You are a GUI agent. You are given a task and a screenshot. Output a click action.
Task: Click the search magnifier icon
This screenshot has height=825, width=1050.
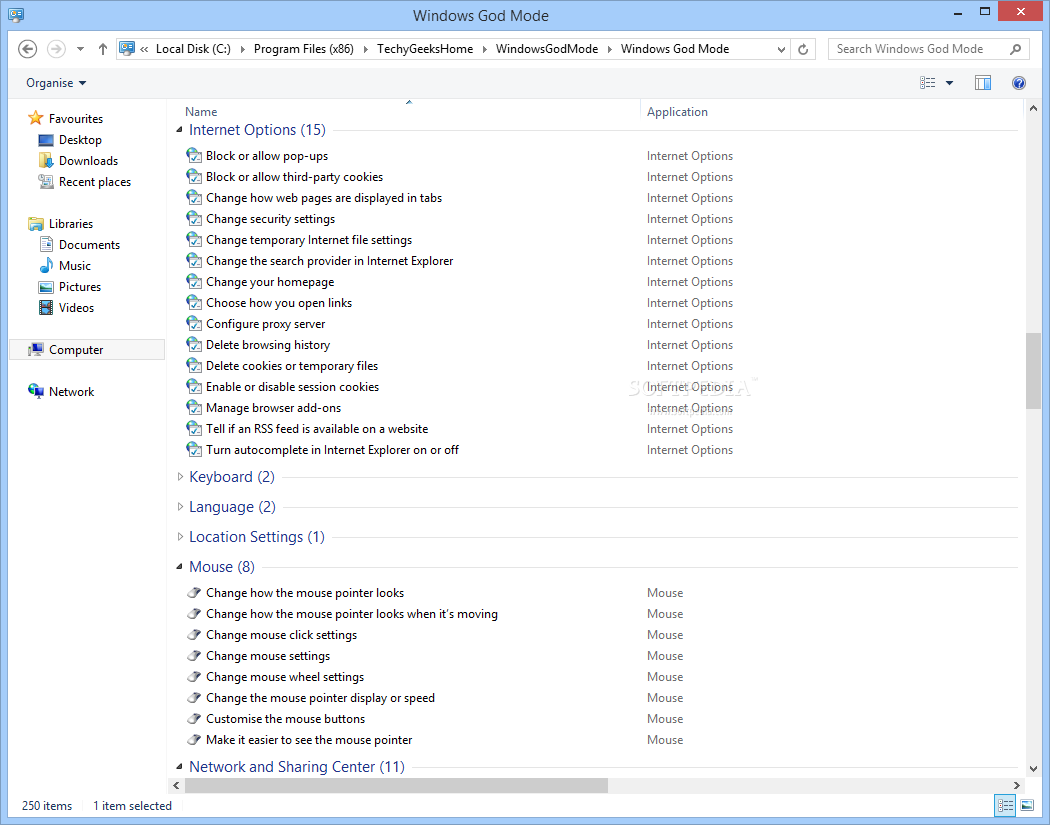(1016, 49)
